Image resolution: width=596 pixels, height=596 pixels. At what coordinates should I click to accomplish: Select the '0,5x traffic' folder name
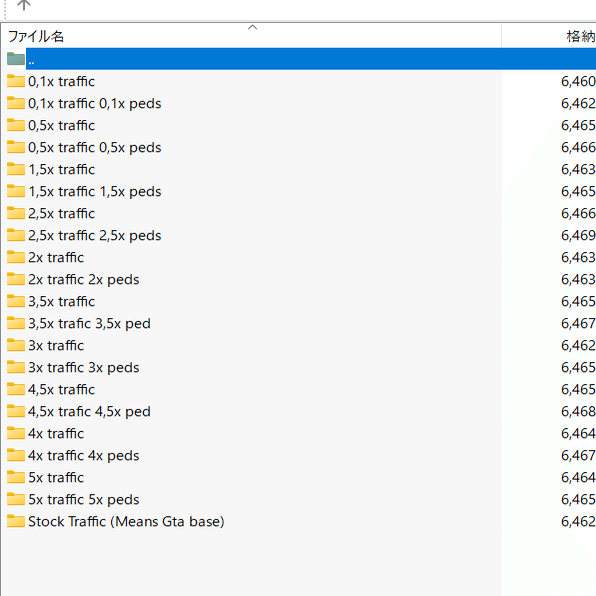click(x=61, y=125)
